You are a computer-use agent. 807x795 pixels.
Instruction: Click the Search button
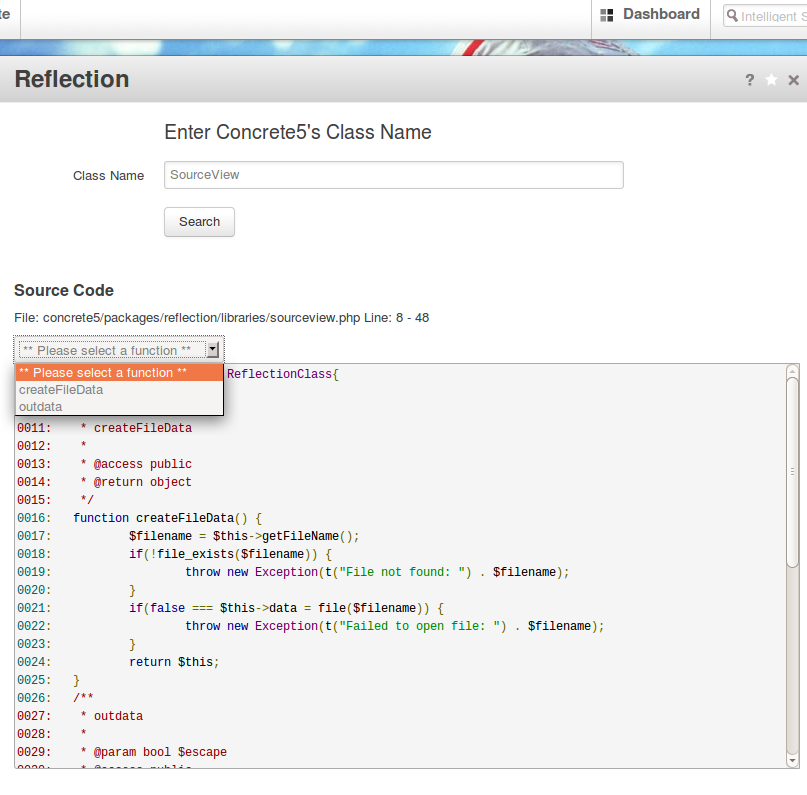tap(199, 222)
